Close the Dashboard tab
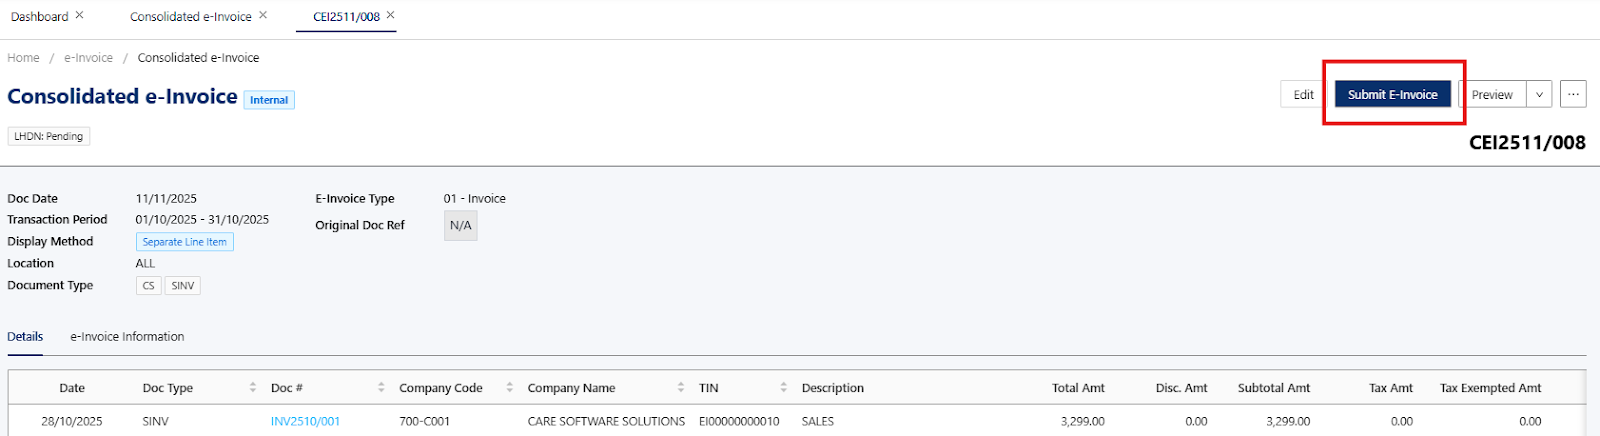This screenshot has width=1600, height=436. pyautogui.click(x=80, y=16)
